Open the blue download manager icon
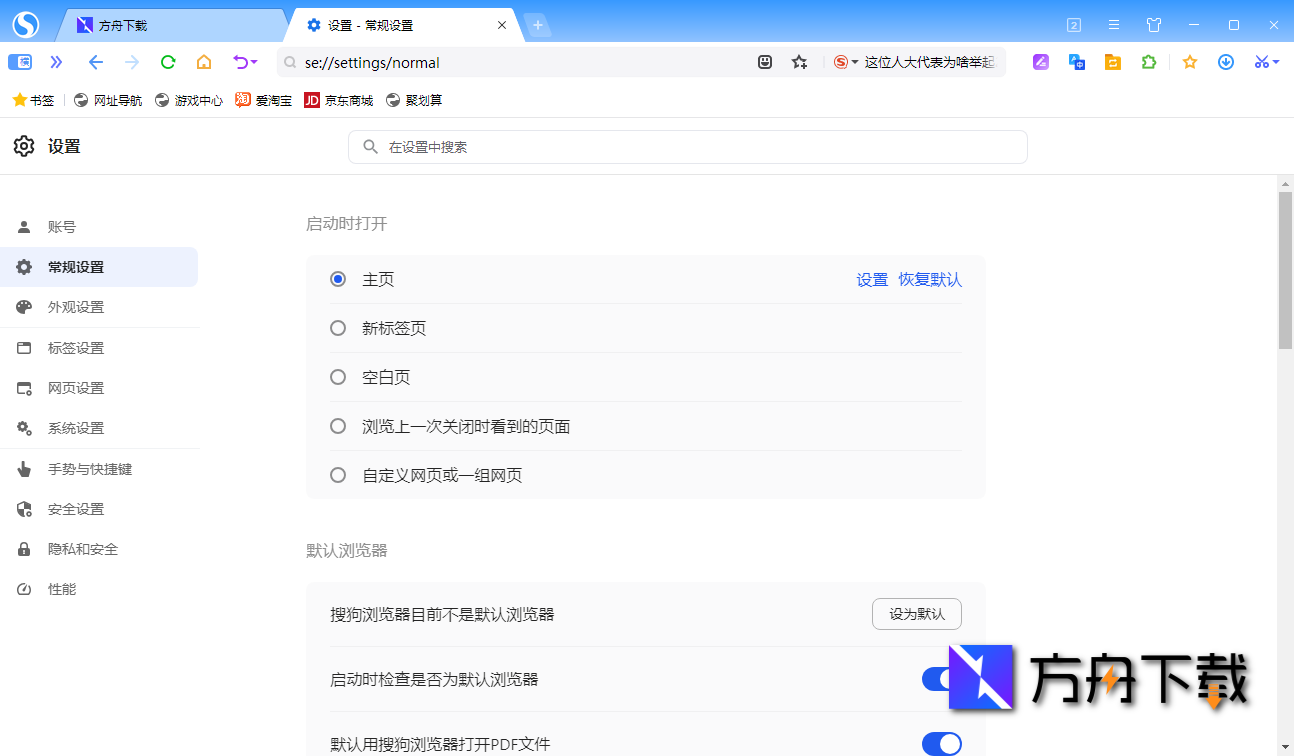Image resolution: width=1294 pixels, height=756 pixels. tap(1226, 62)
